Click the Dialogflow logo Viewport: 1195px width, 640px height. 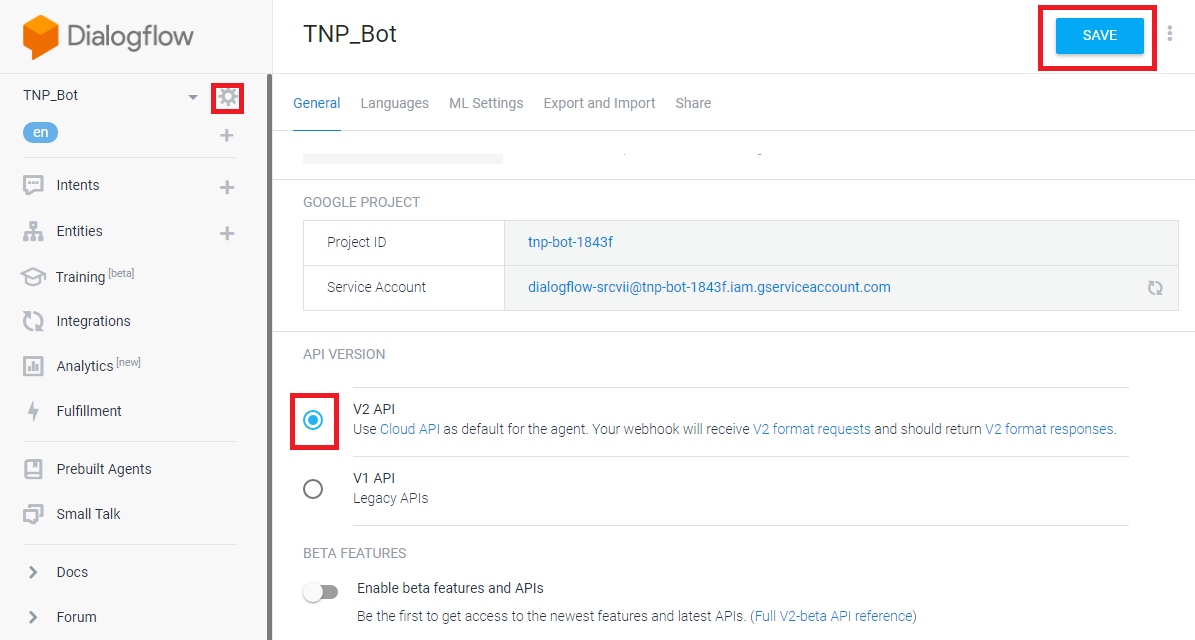(108, 37)
